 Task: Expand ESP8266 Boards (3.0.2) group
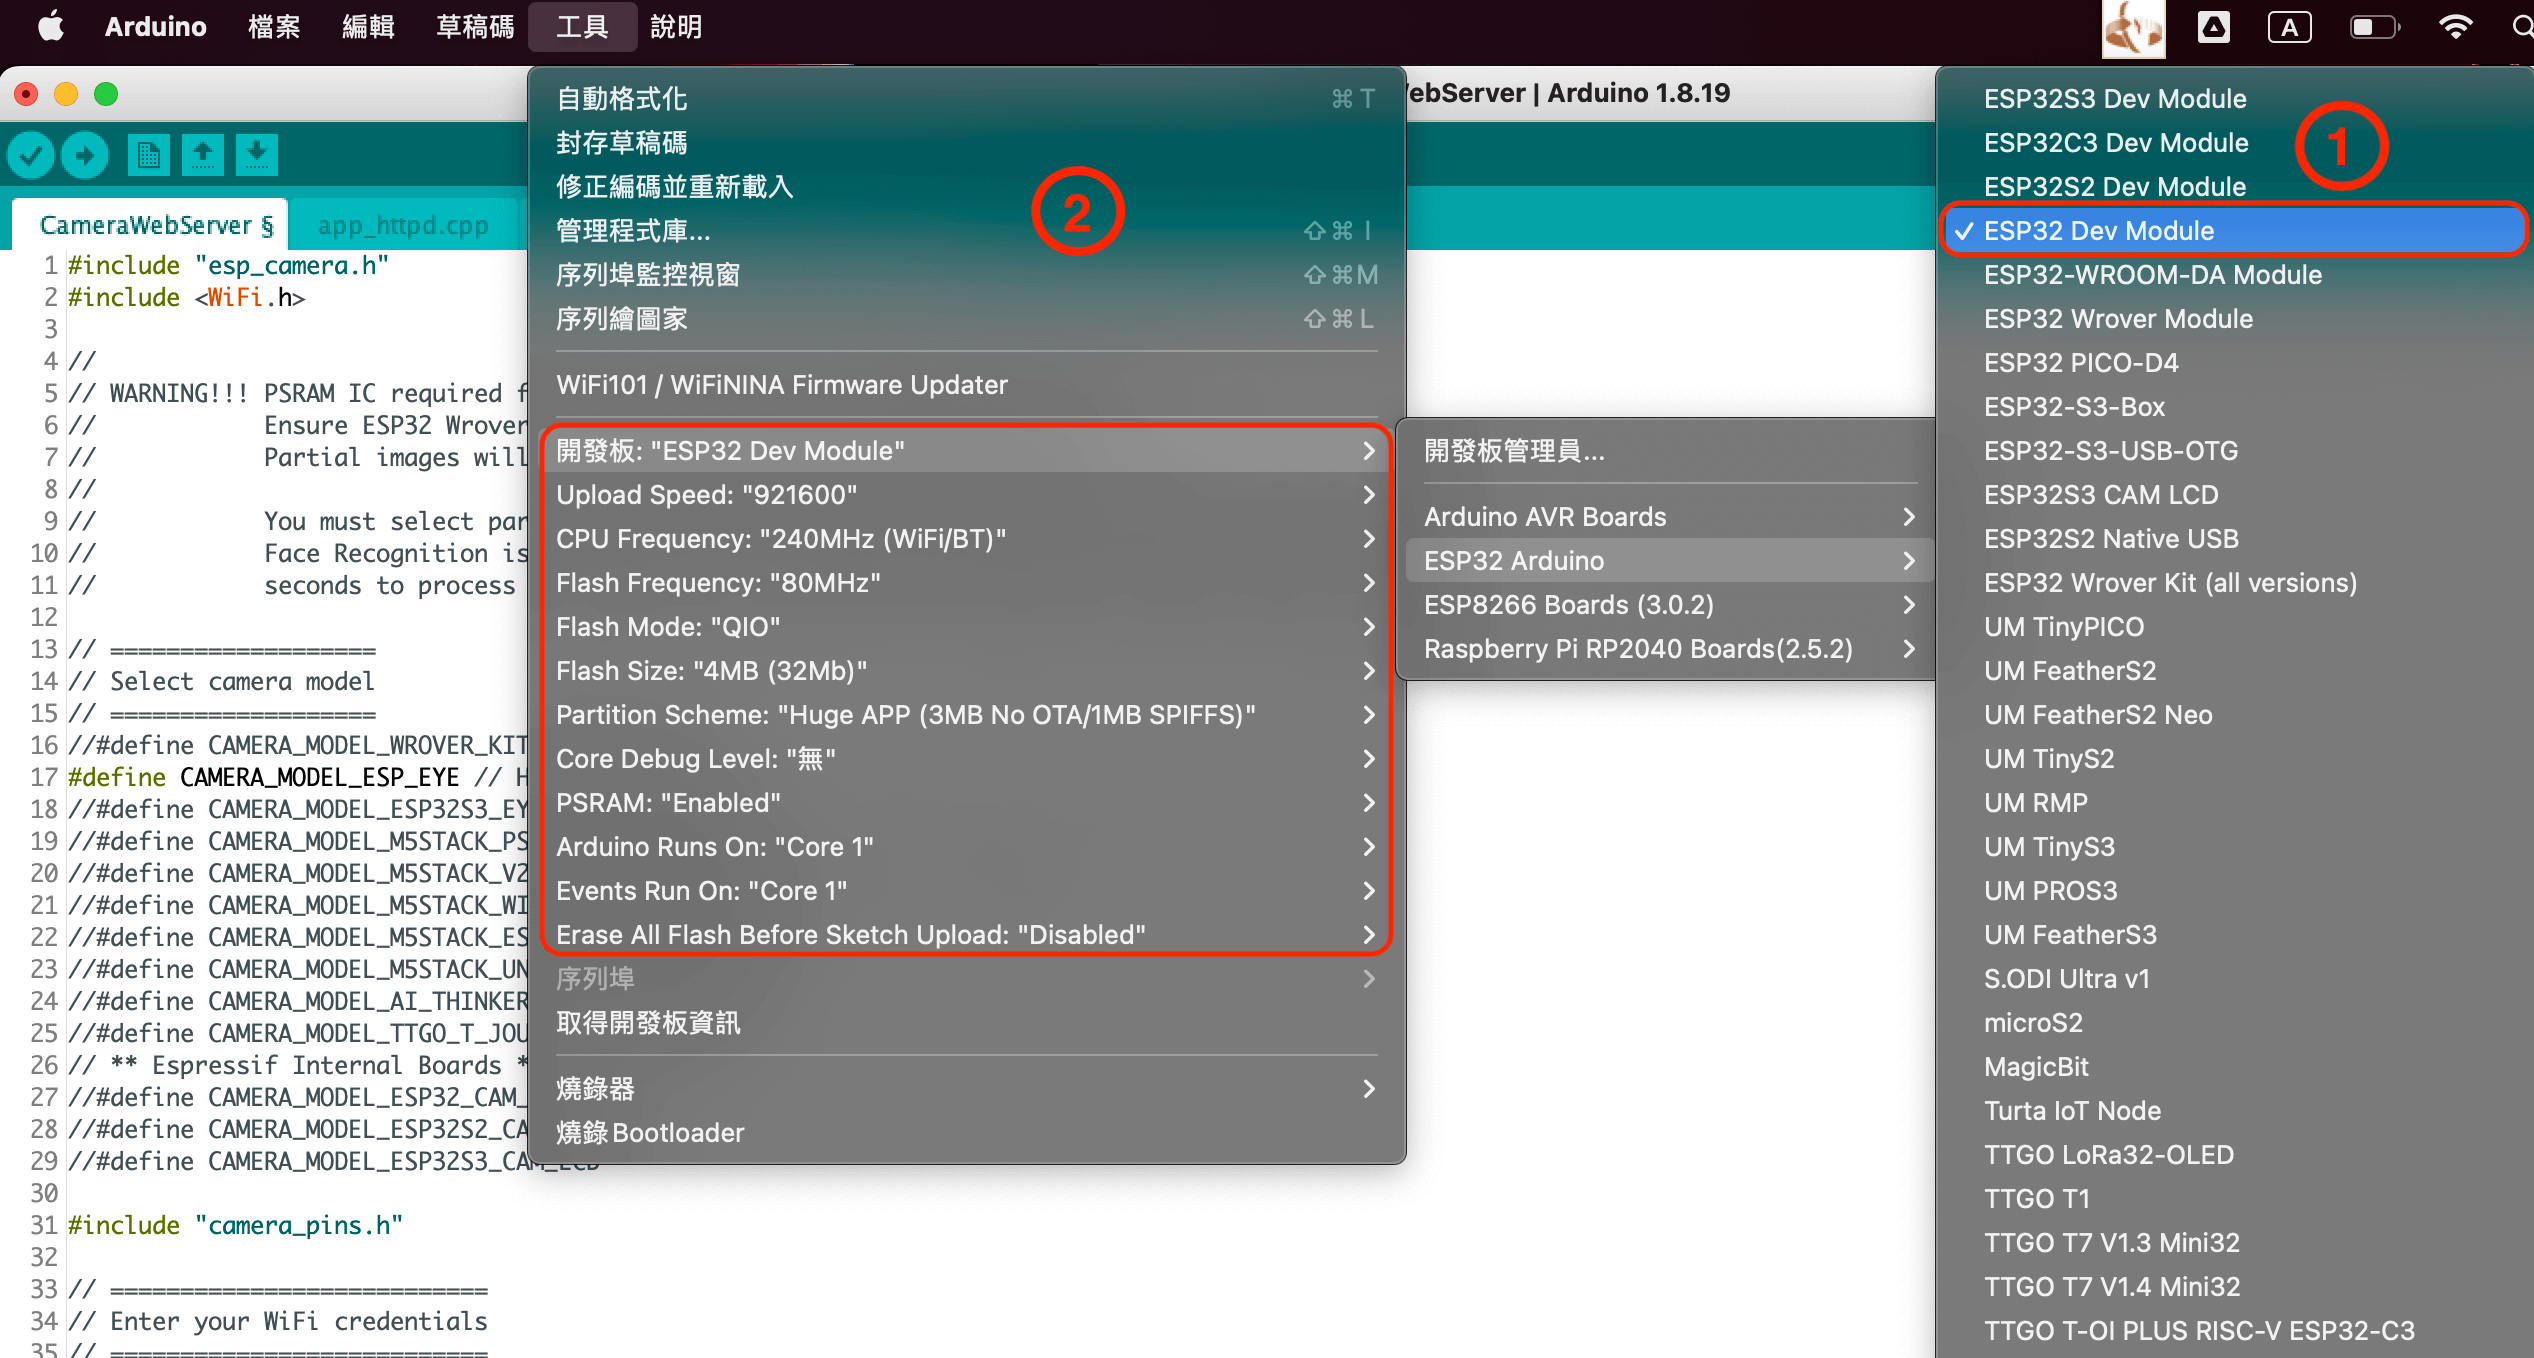(x=1667, y=605)
